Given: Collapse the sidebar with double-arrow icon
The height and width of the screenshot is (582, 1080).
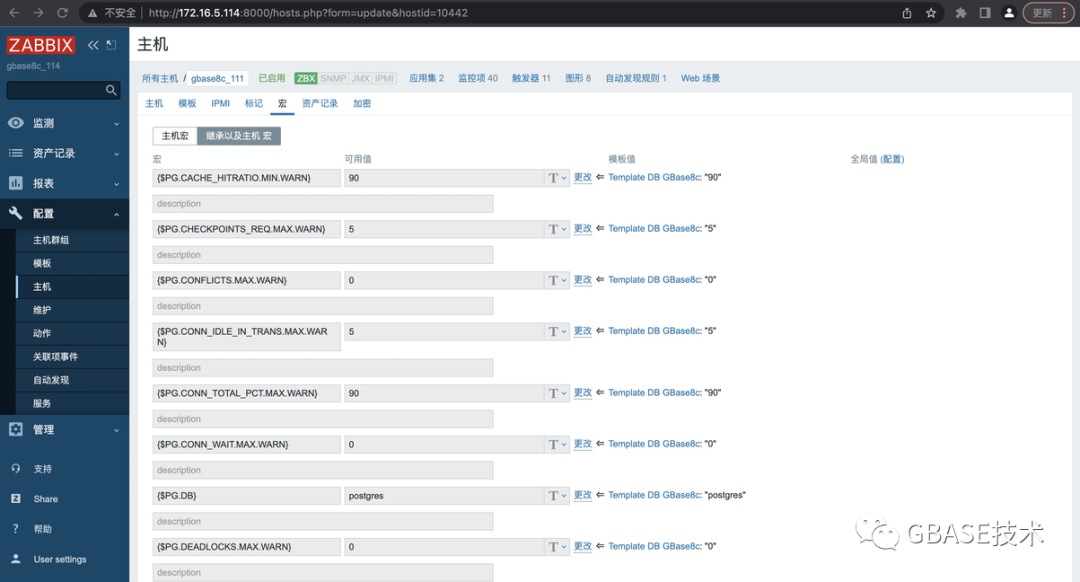Looking at the screenshot, I should tap(93, 45).
